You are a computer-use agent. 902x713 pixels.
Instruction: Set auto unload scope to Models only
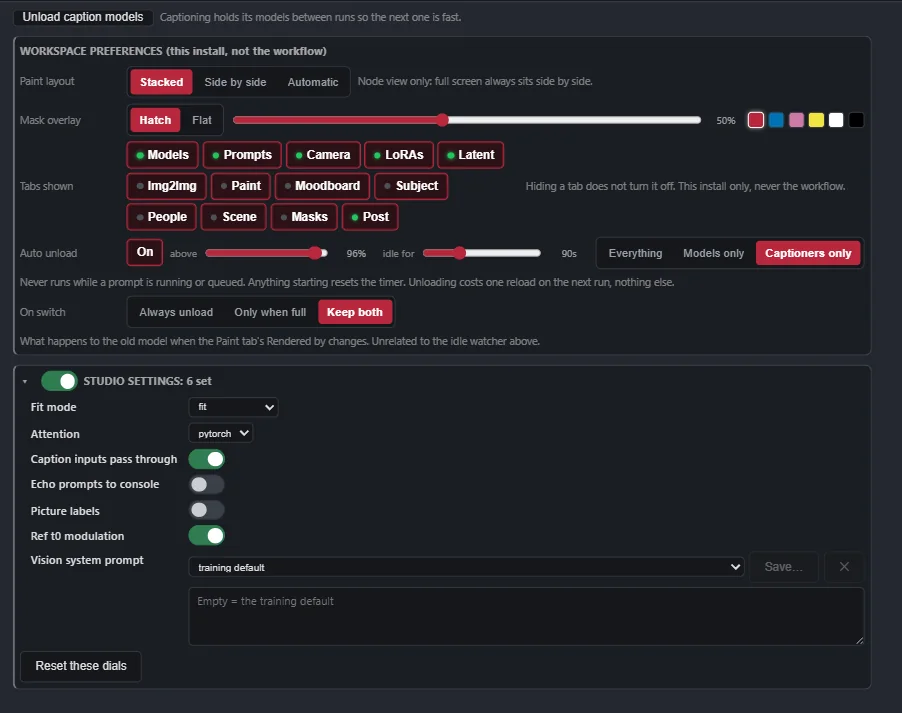[713, 253]
